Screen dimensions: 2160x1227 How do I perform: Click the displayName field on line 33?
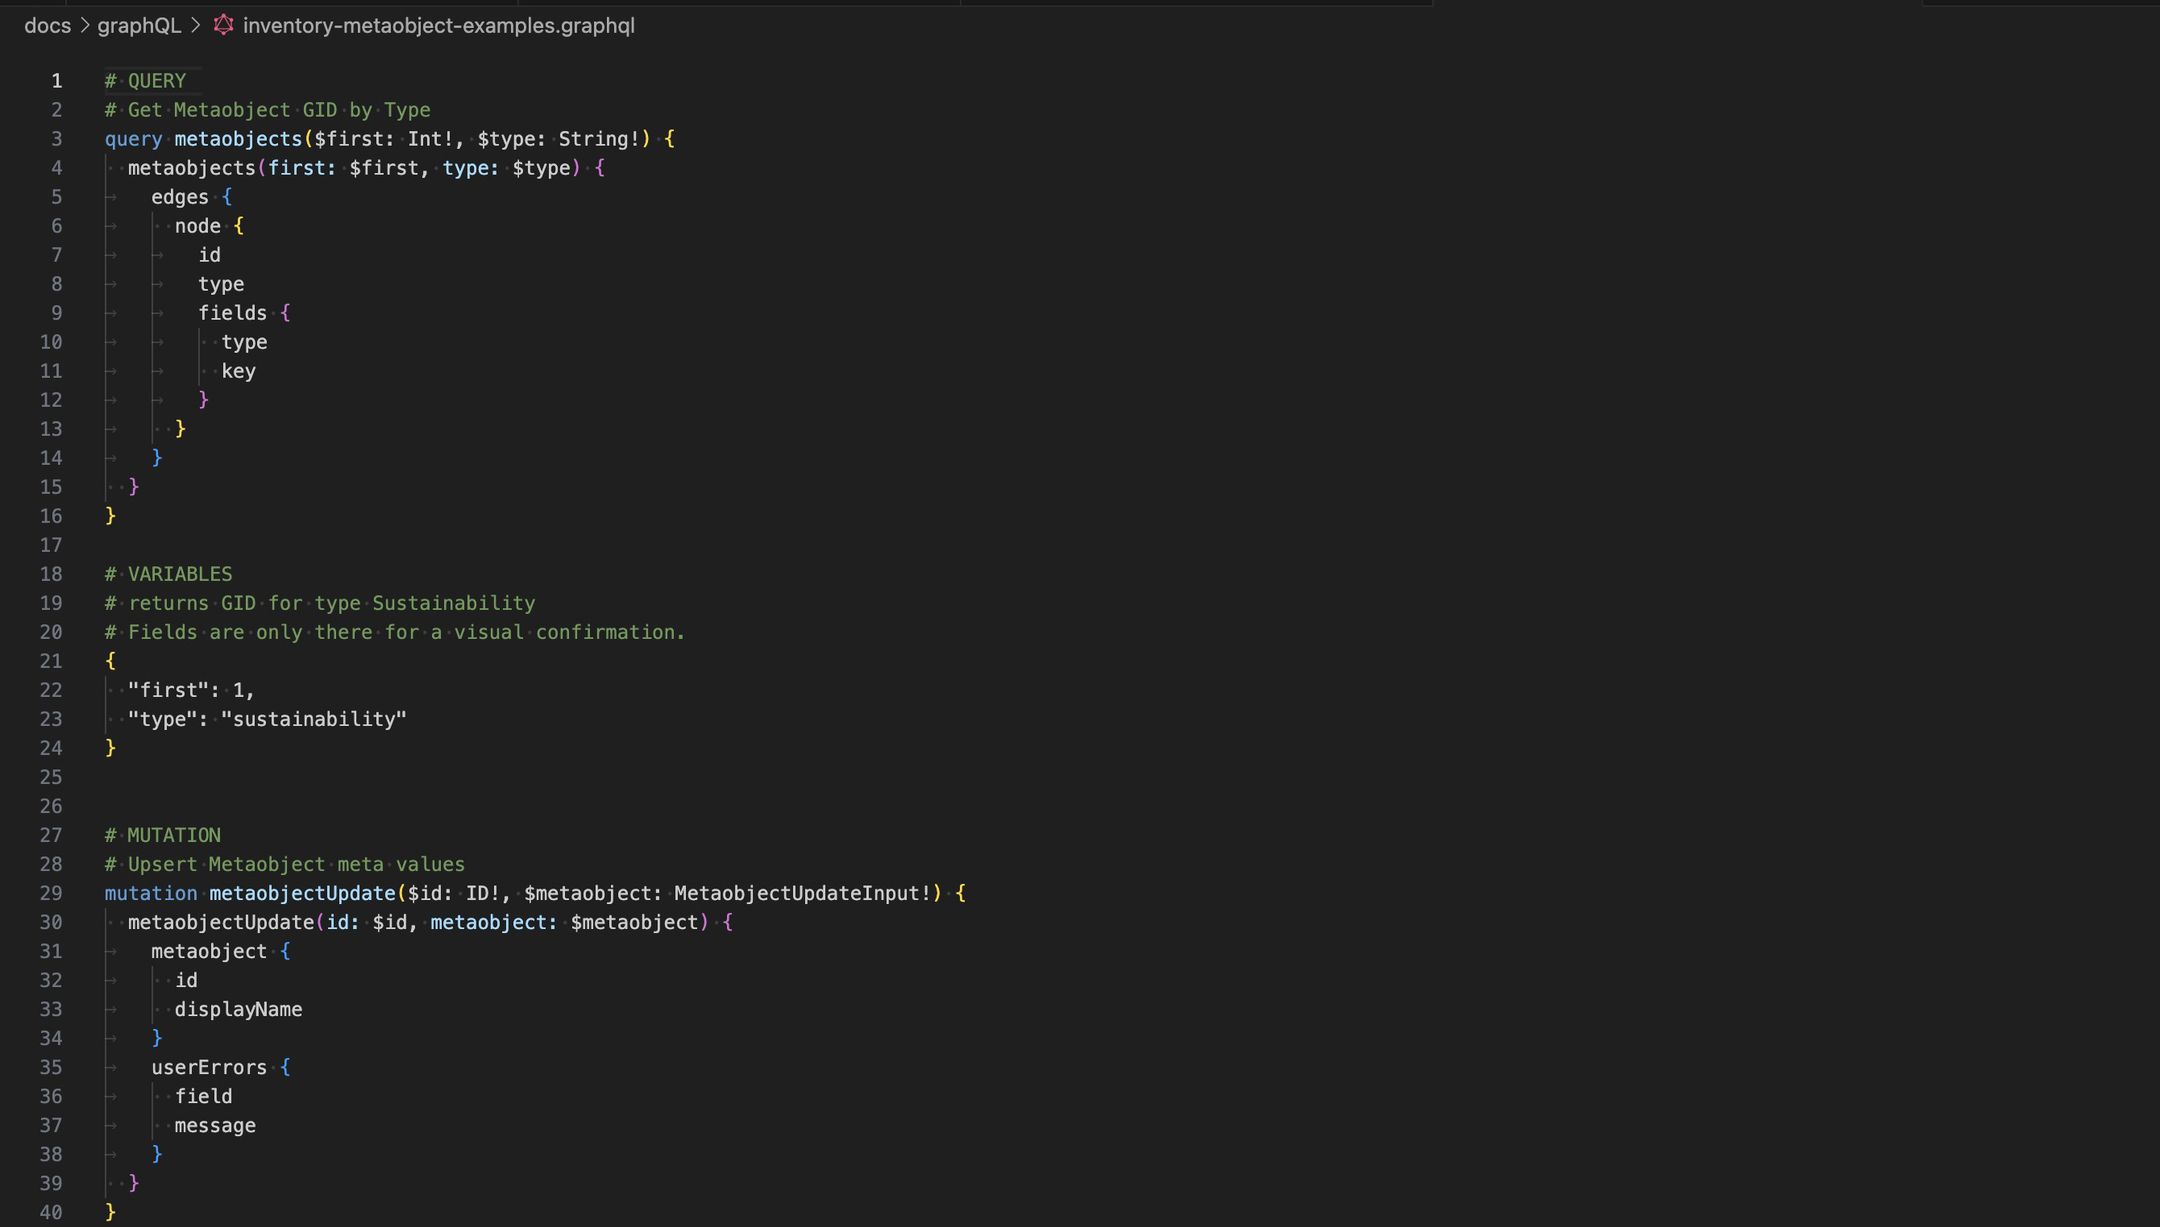pos(238,1009)
